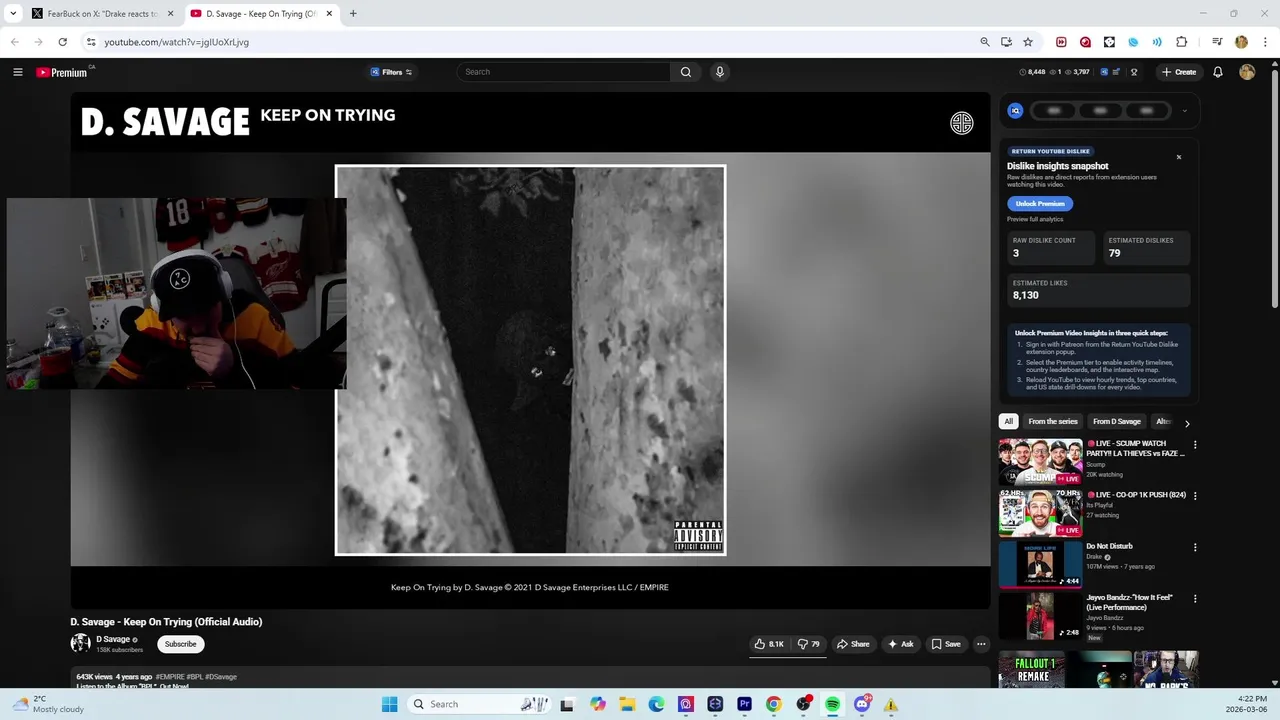Expand the blue IQ extension bar chevron
The height and width of the screenshot is (720, 1280).
[1184, 111]
